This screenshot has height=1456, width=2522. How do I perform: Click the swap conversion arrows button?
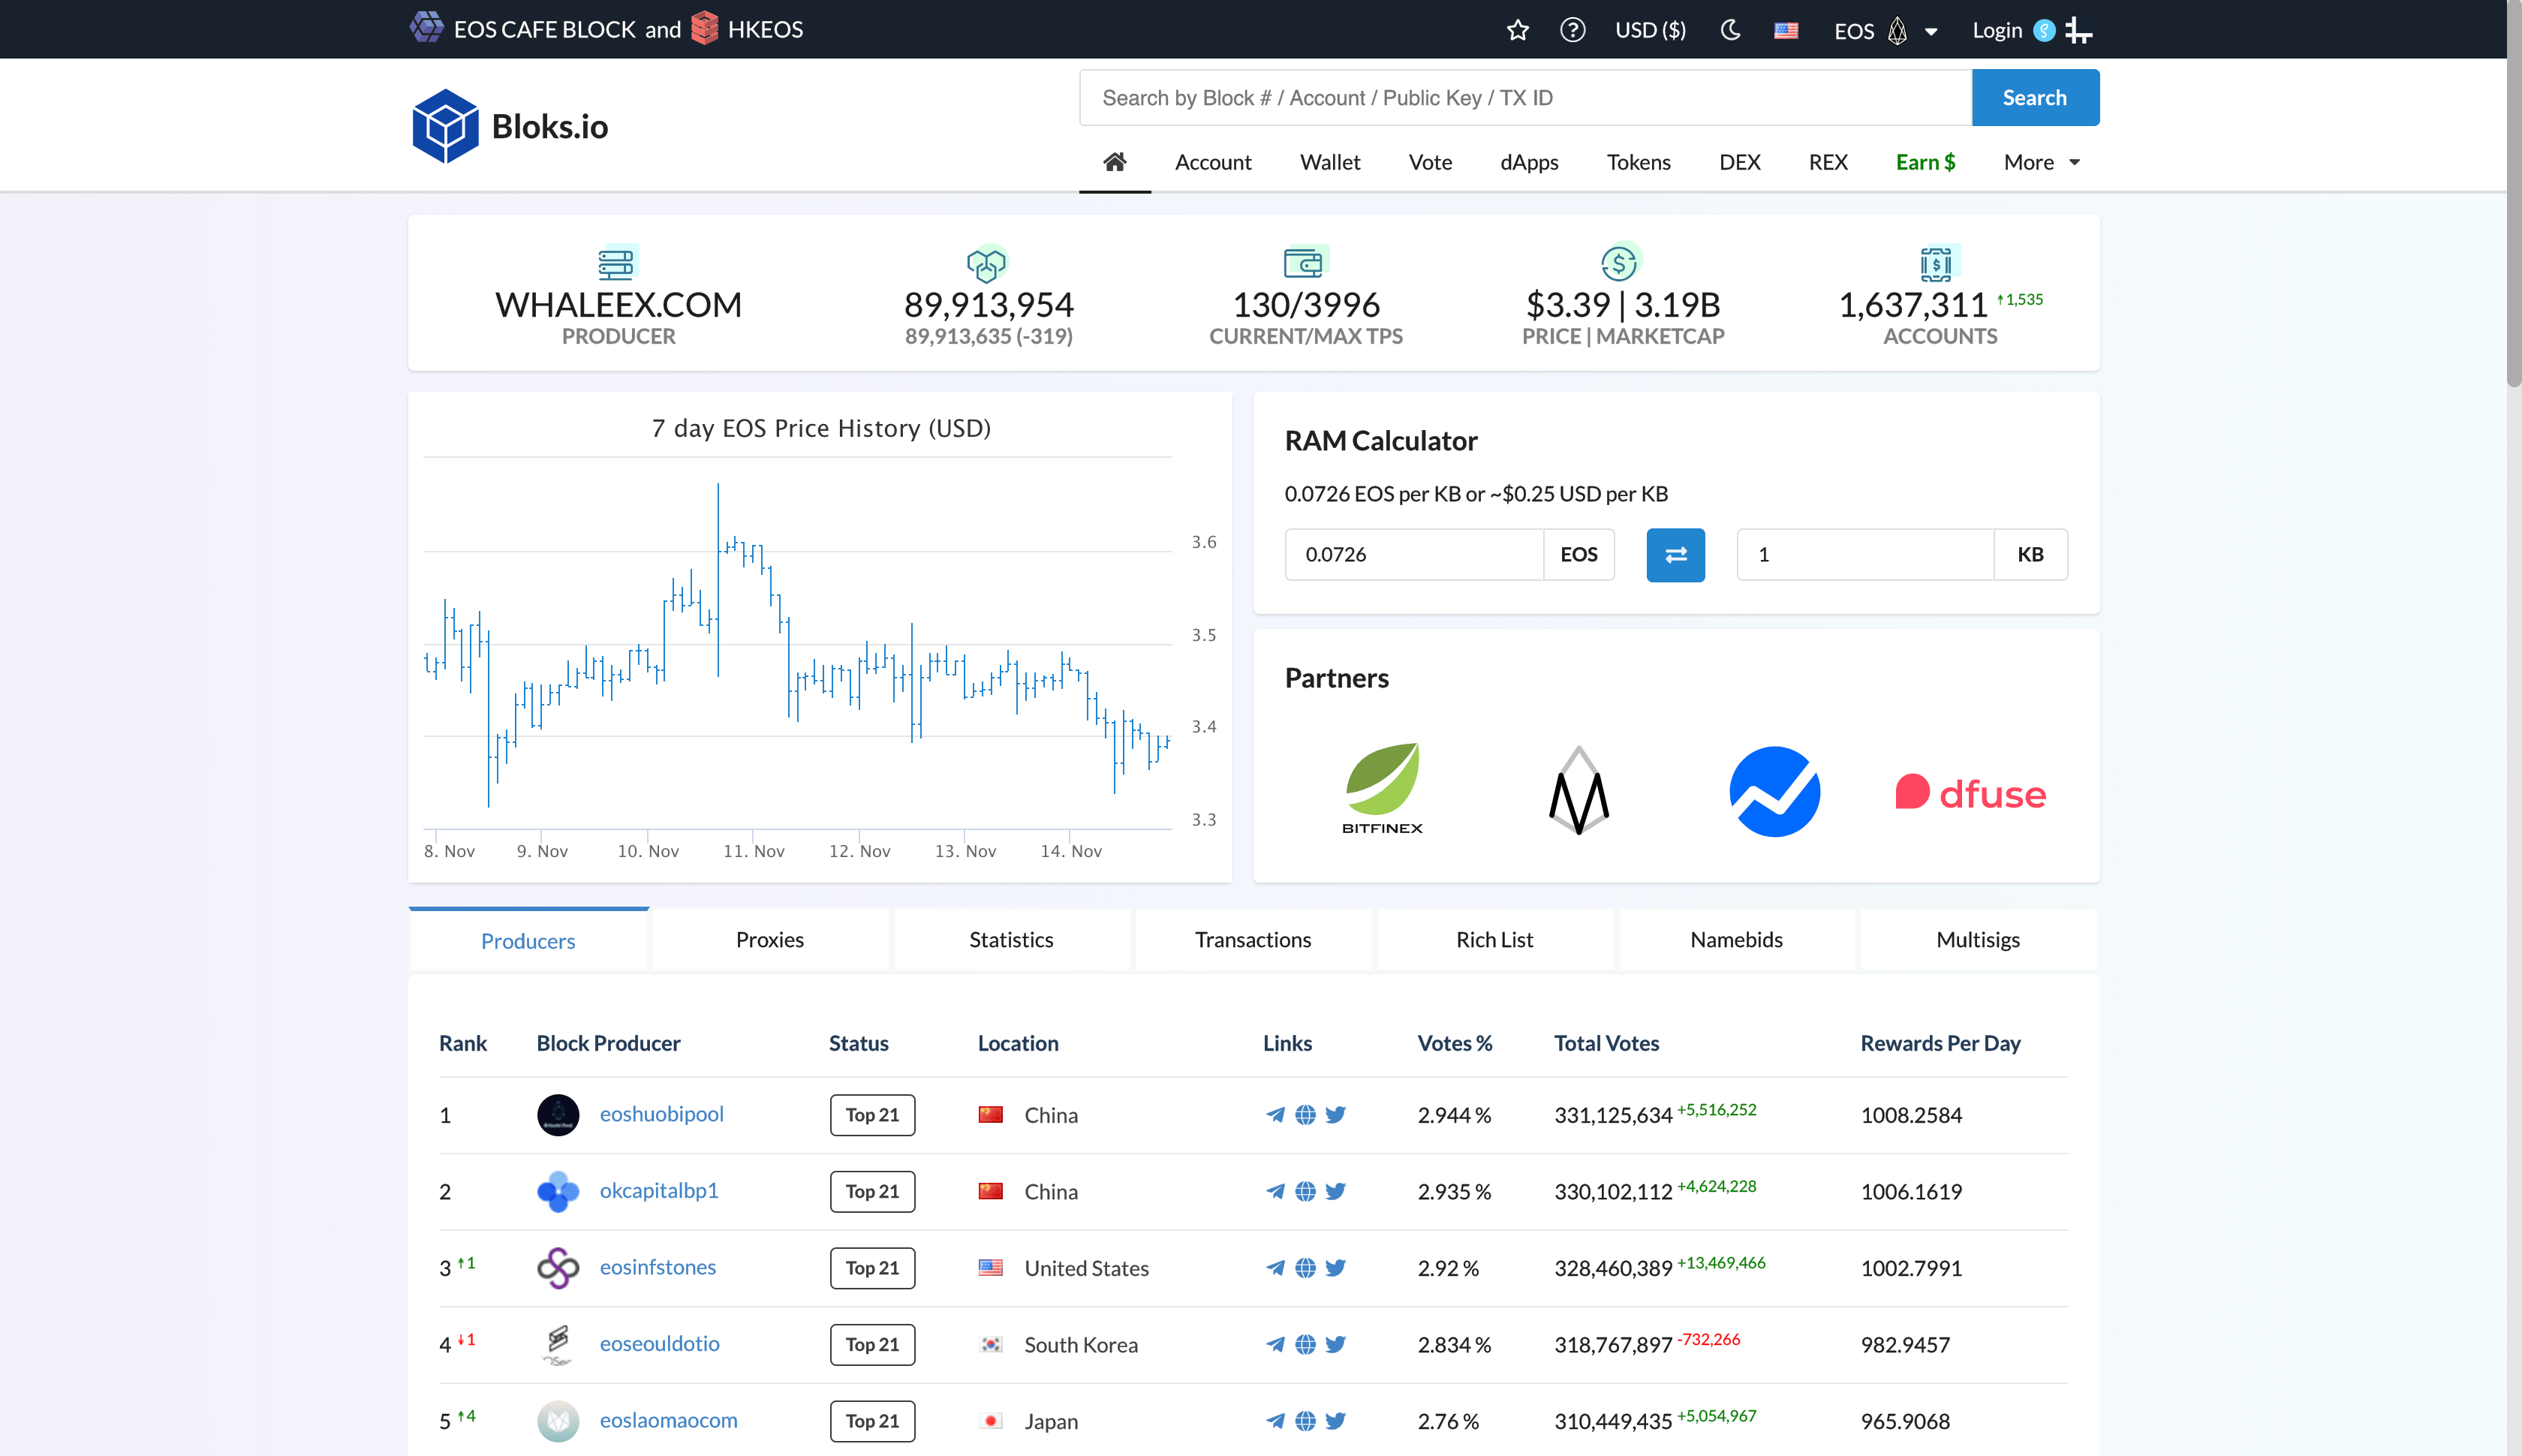1675,555
